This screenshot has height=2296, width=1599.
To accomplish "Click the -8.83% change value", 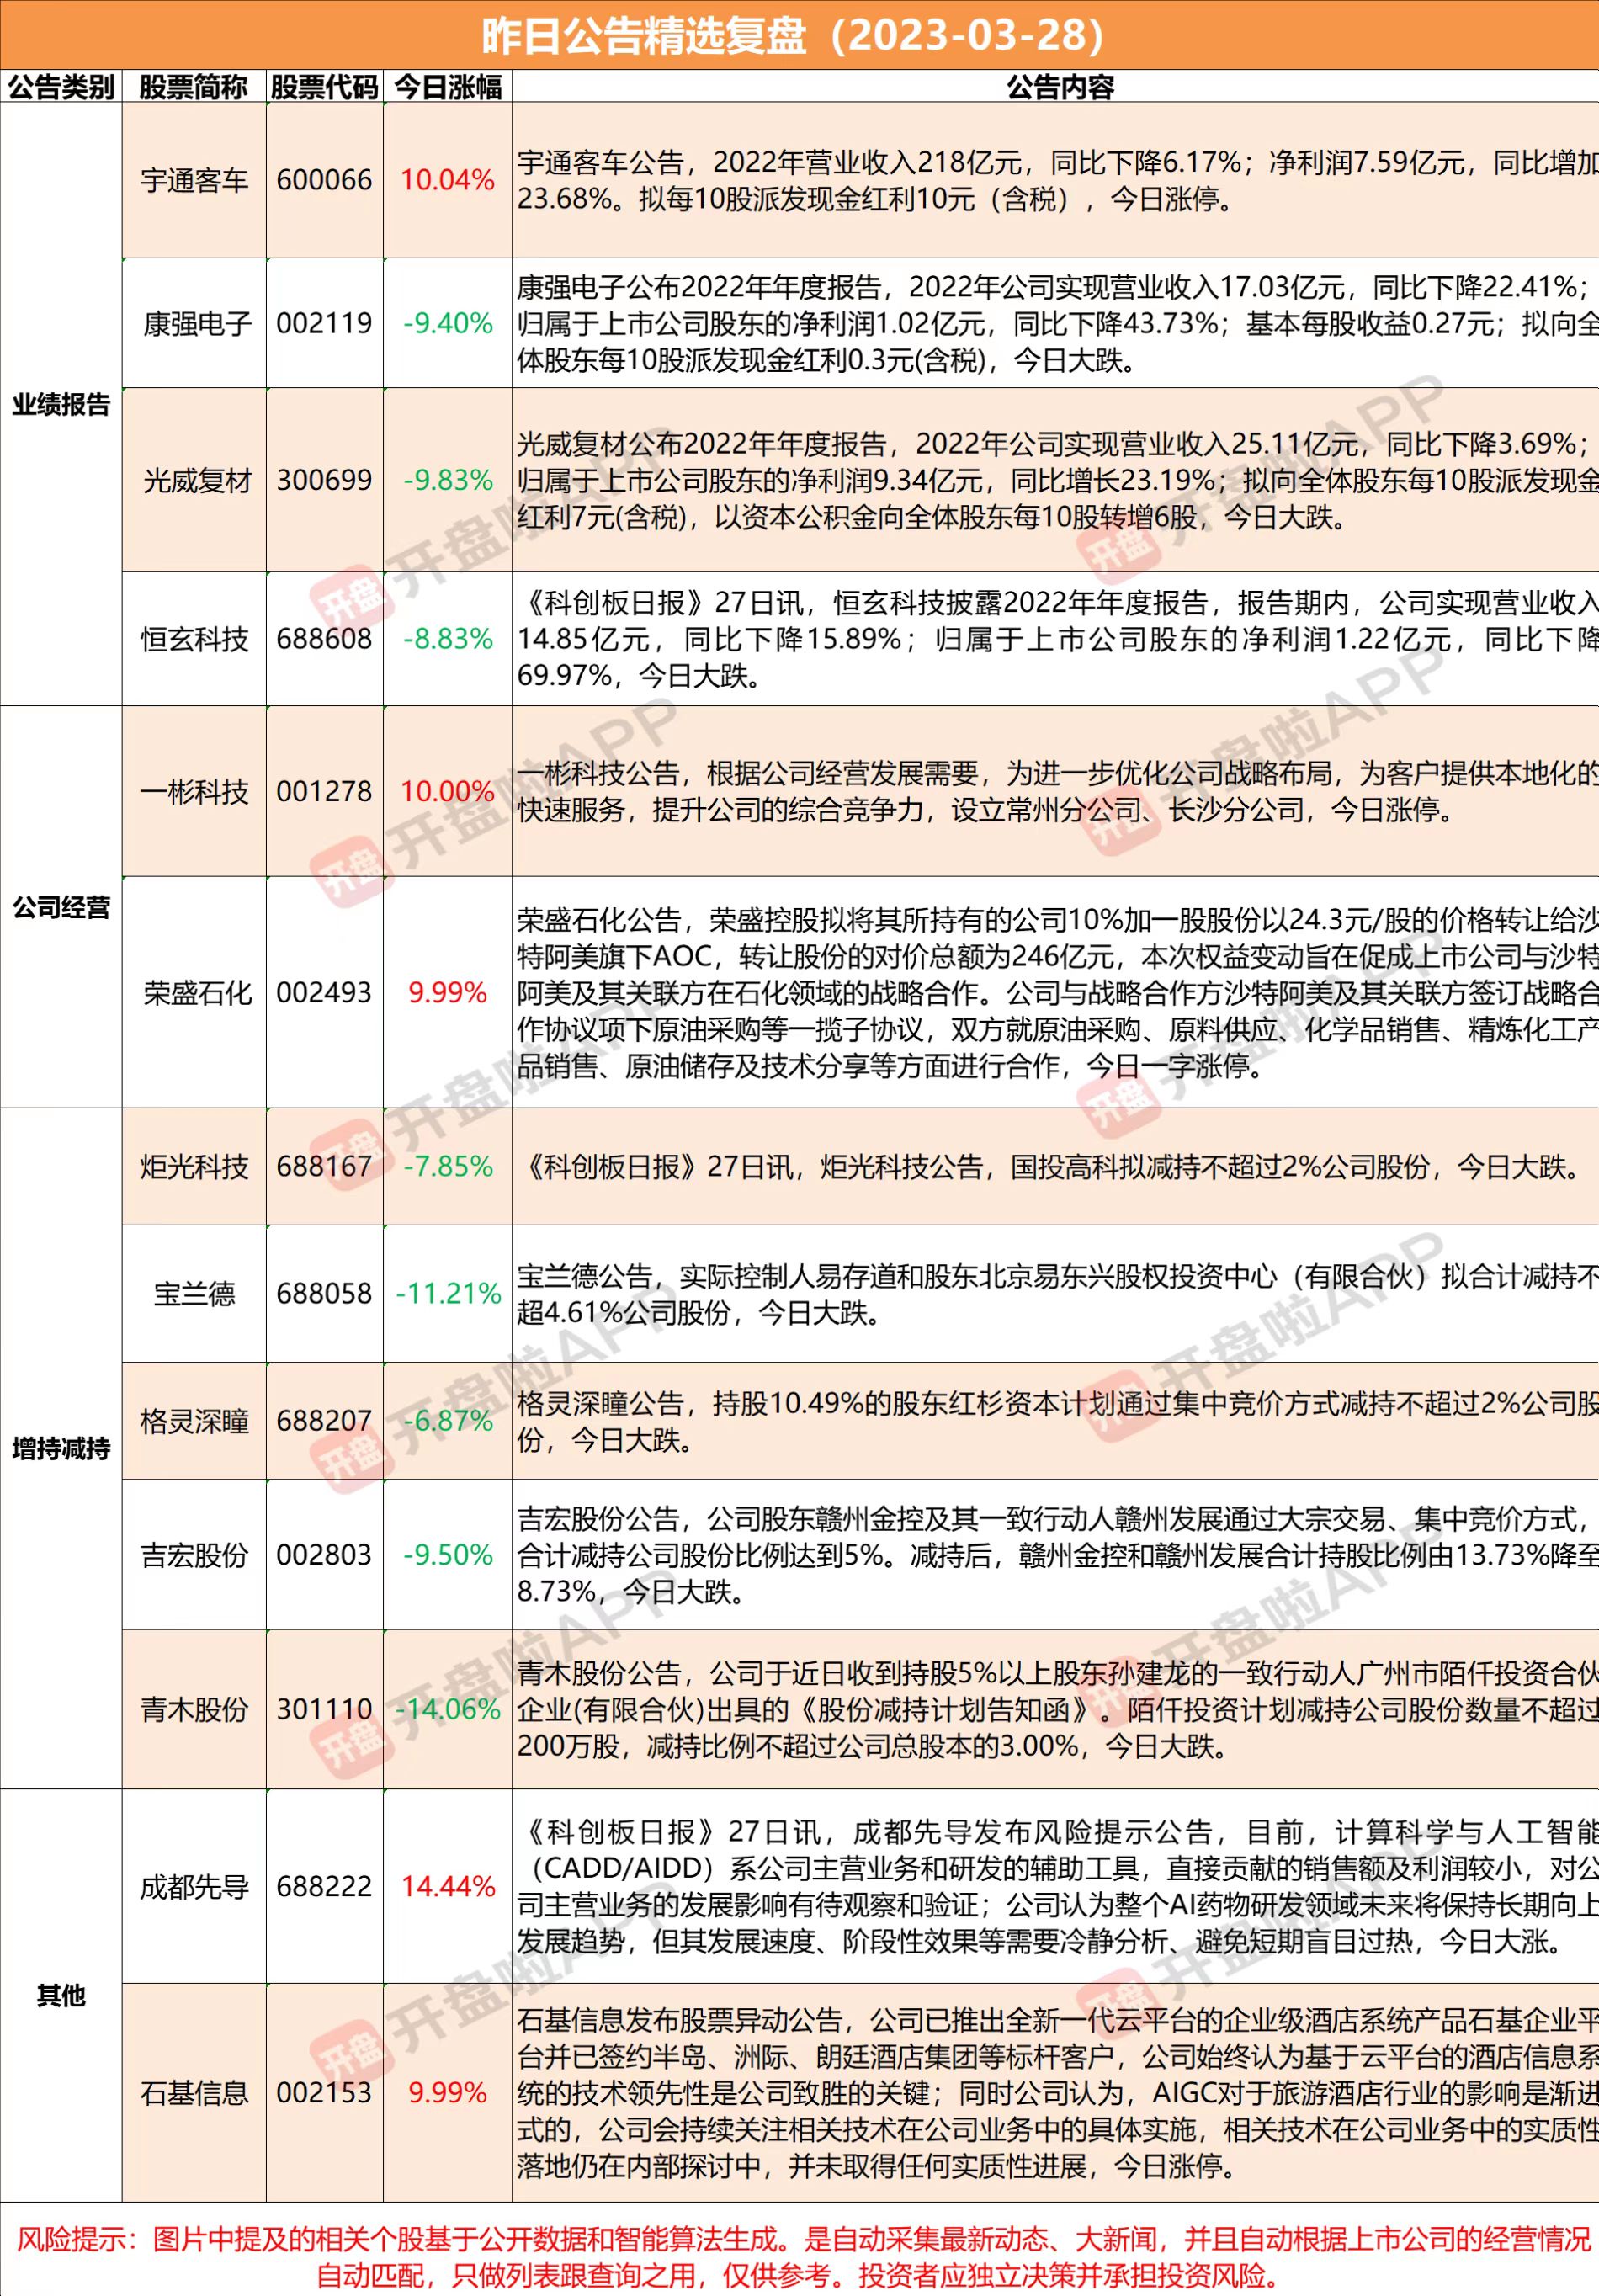I will 448,638.
